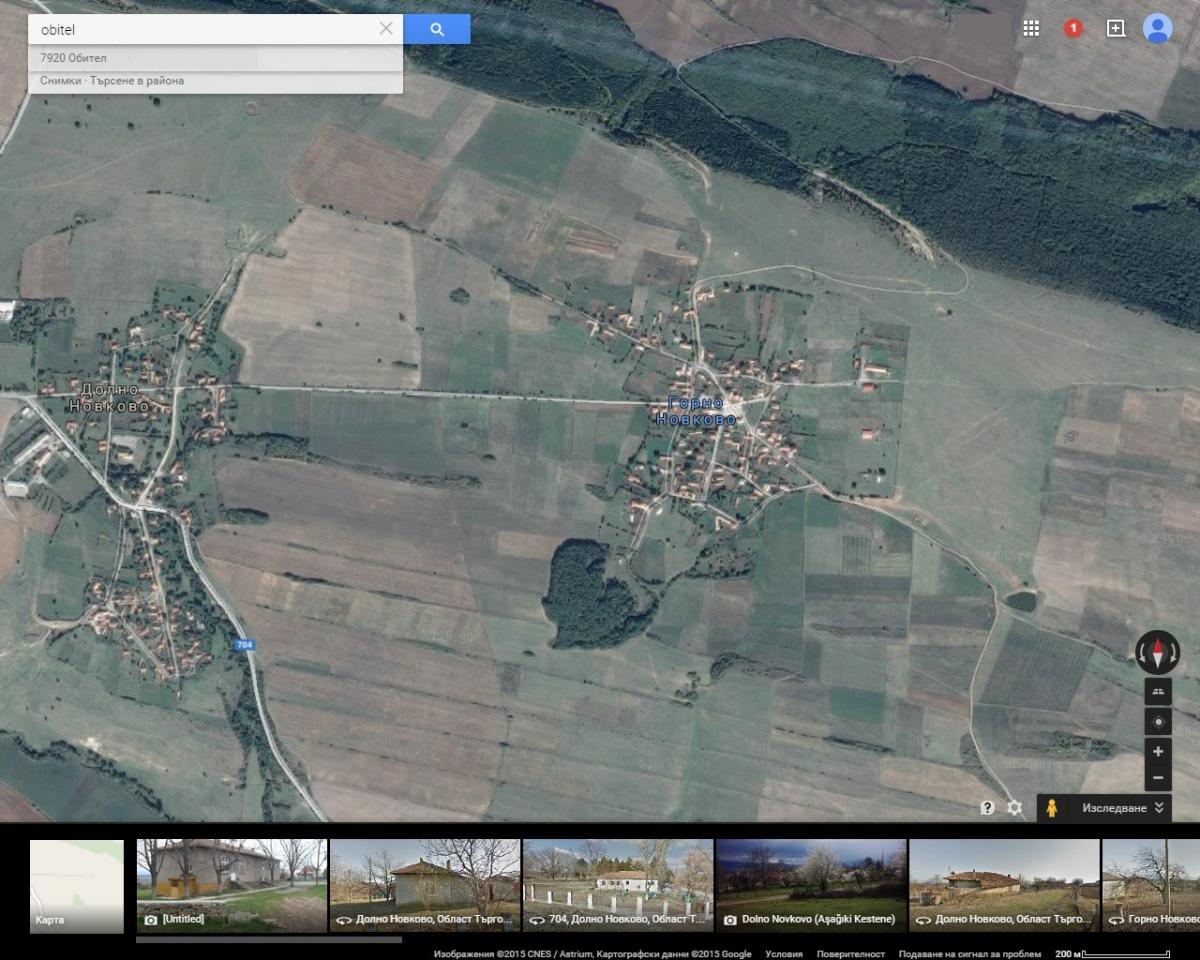Select the yellow Pegman Street View icon
This screenshot has height=960, width=1200.
1051,808
